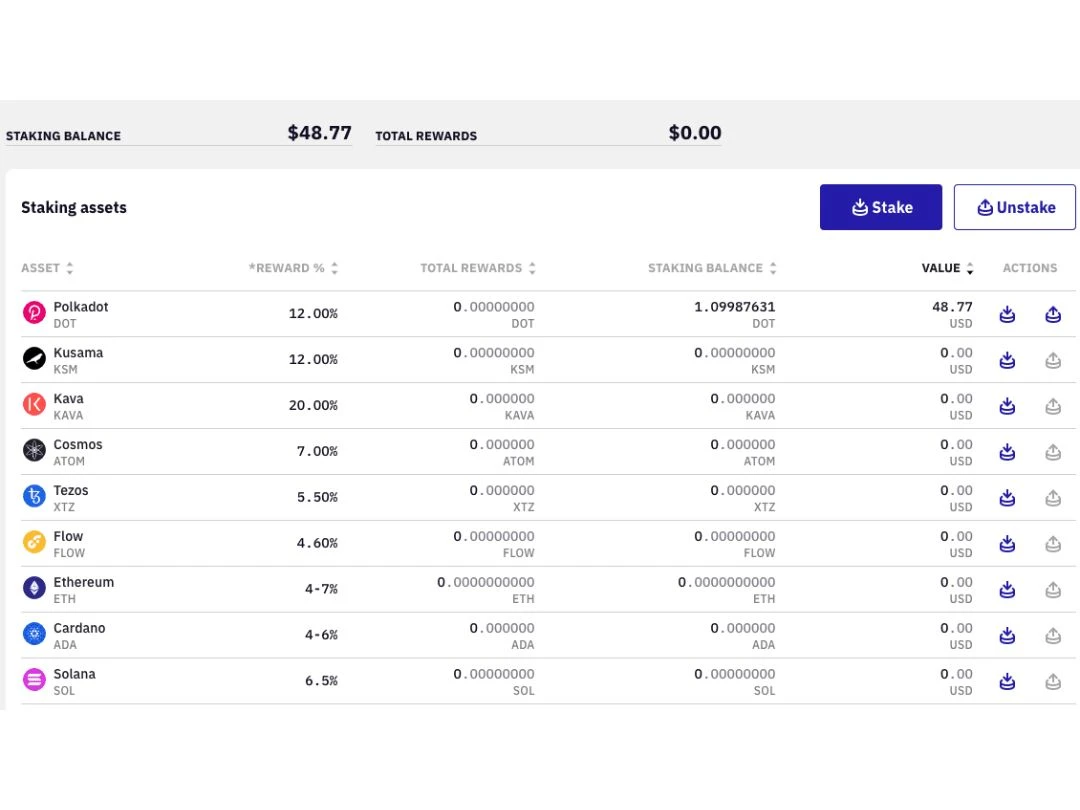
Task: Unstake icon in Tezos row
Action: click(1053, 498)
